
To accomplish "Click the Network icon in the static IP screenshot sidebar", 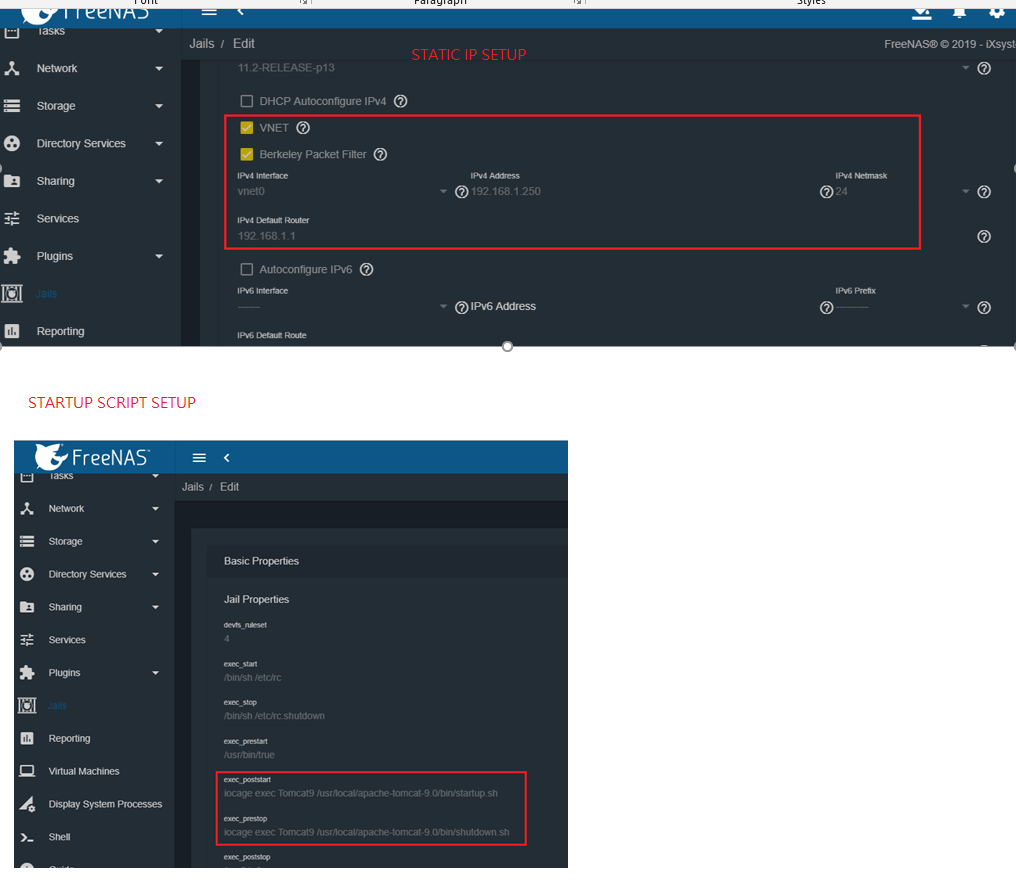I will [x=12, y=68].
